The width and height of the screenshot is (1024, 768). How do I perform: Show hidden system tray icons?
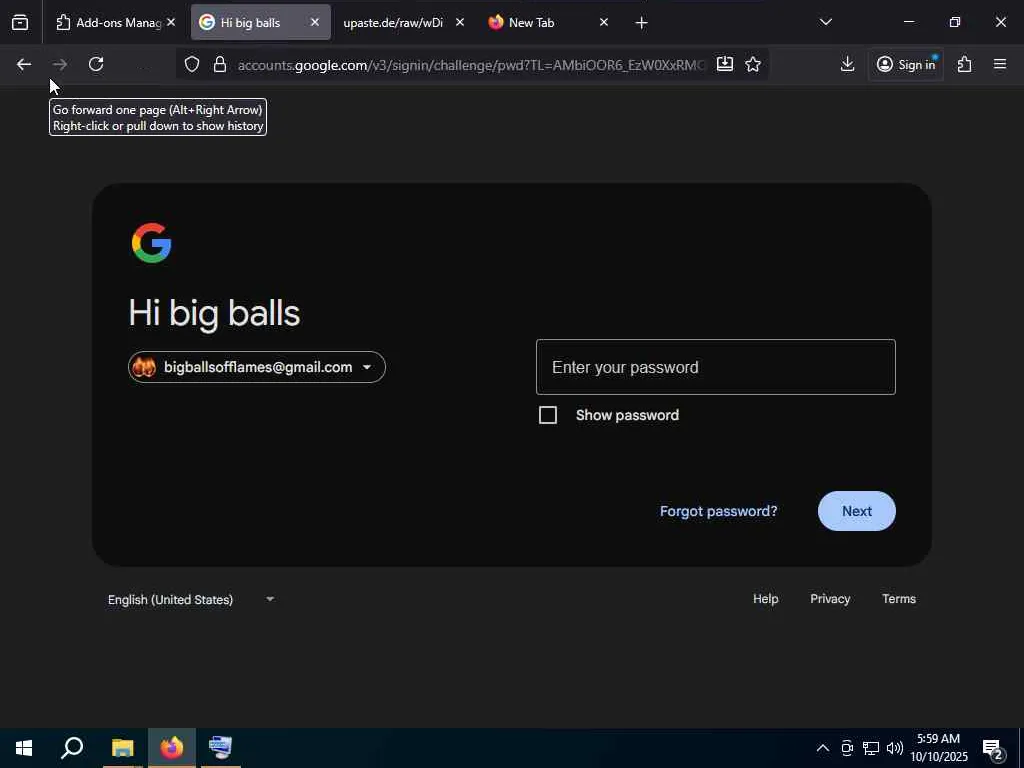[x=822, y=748]
